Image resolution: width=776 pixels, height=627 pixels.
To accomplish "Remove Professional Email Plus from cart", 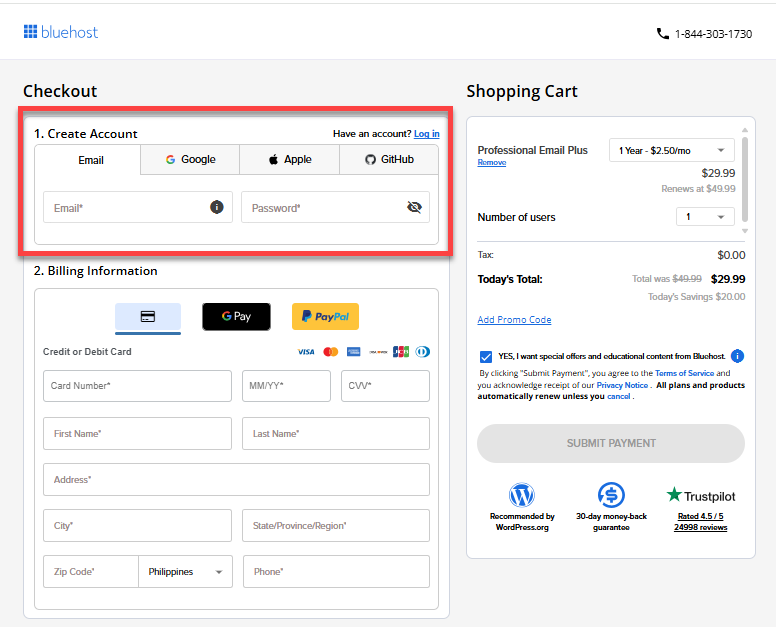I will click(x=491, y=162).
